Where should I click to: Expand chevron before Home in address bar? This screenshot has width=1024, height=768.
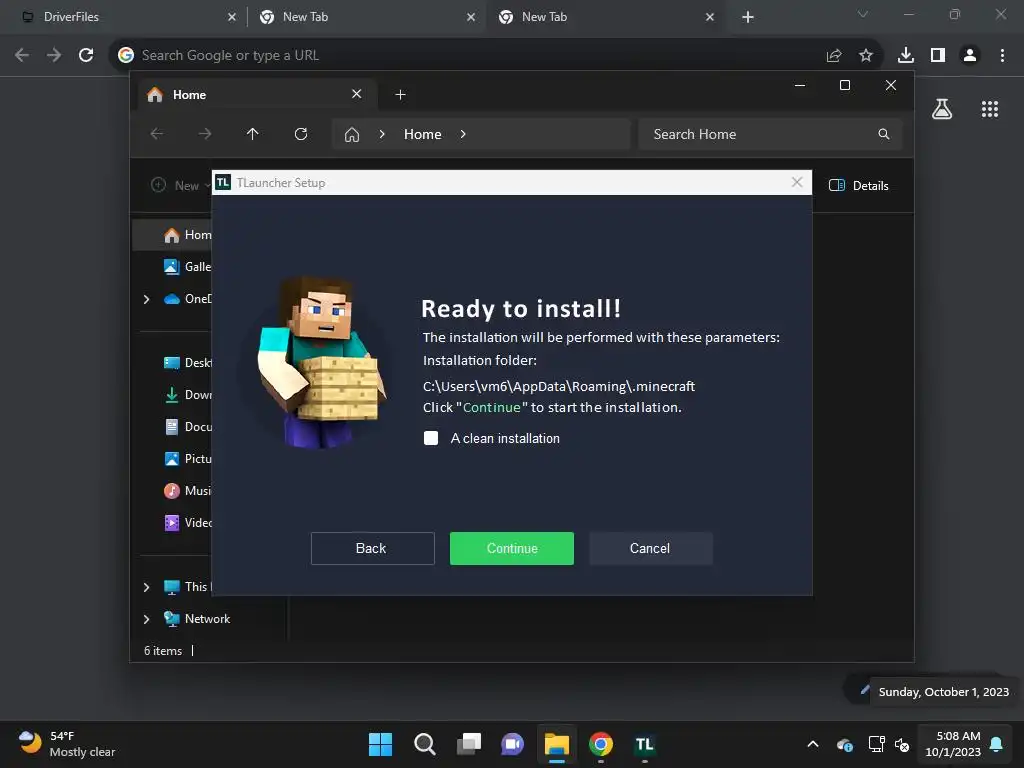(x=382, y=134)
